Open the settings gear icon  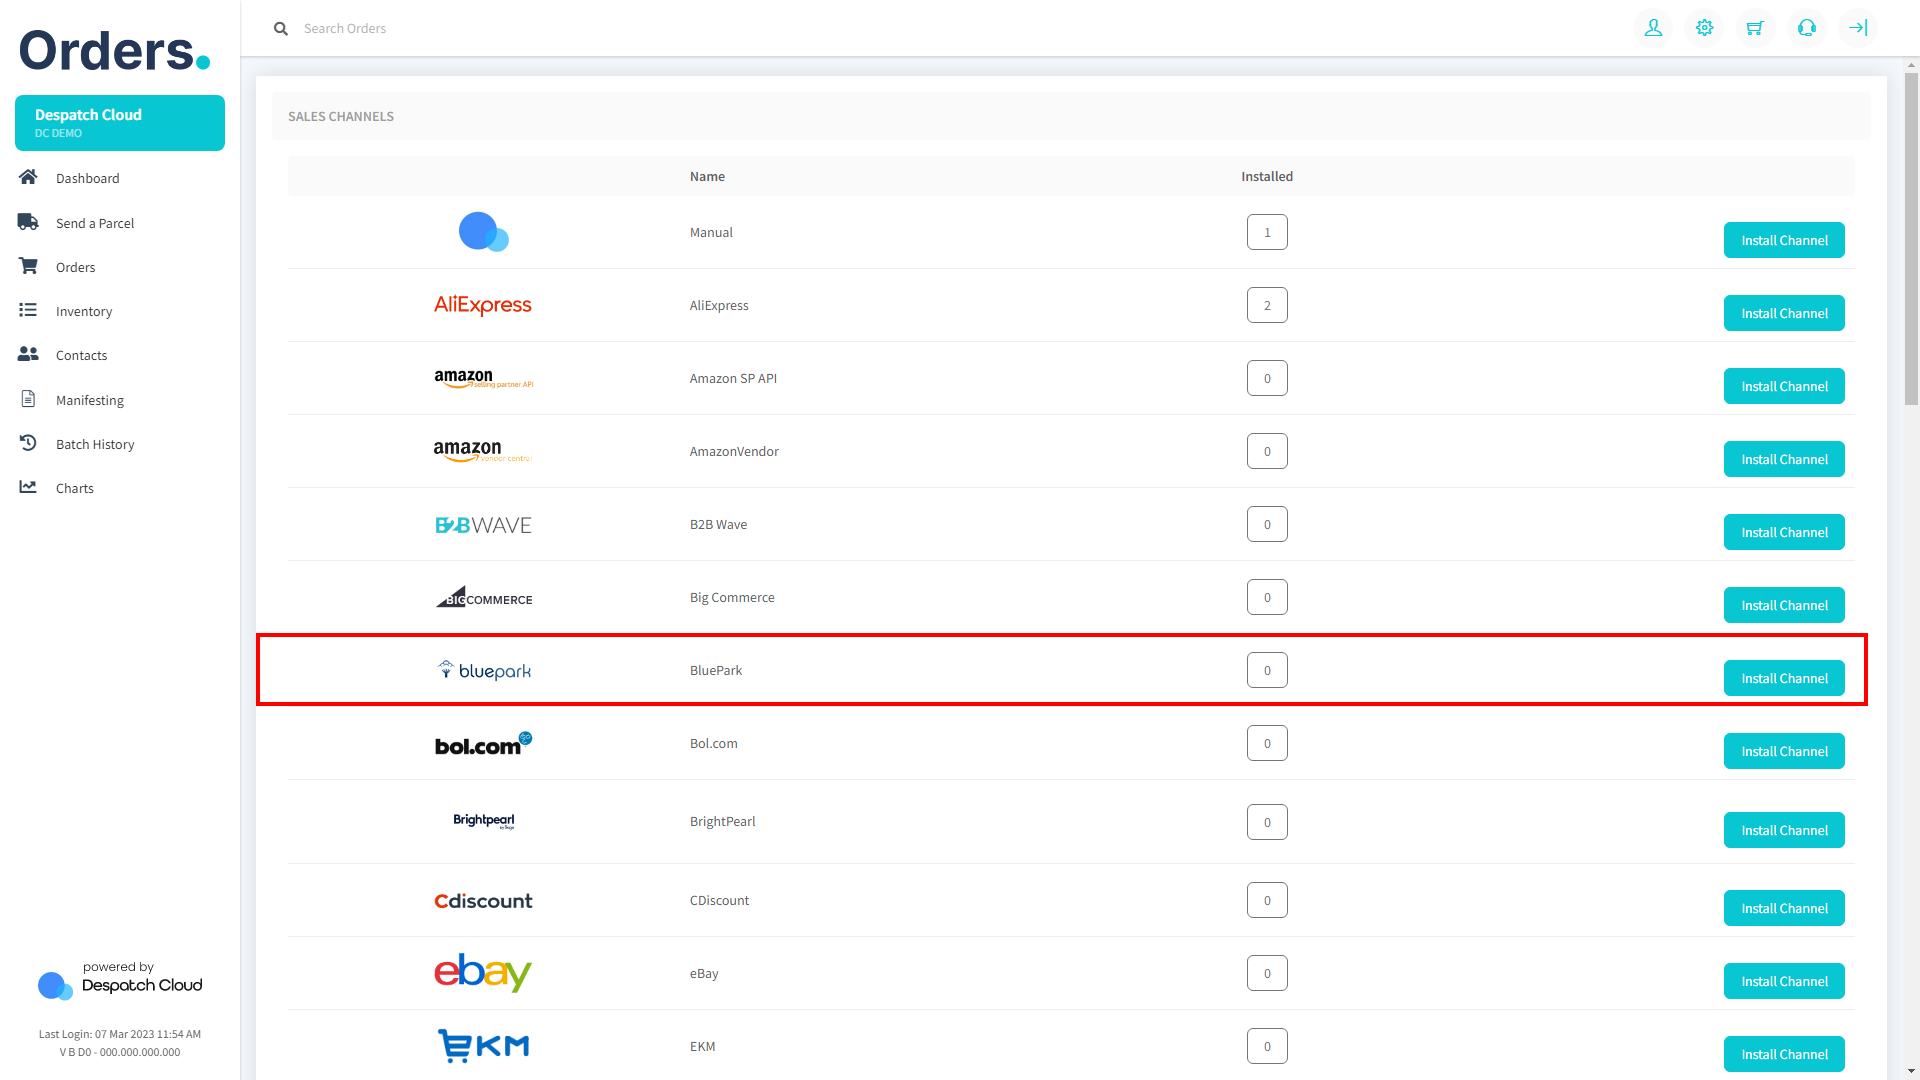click(1704, 28)
